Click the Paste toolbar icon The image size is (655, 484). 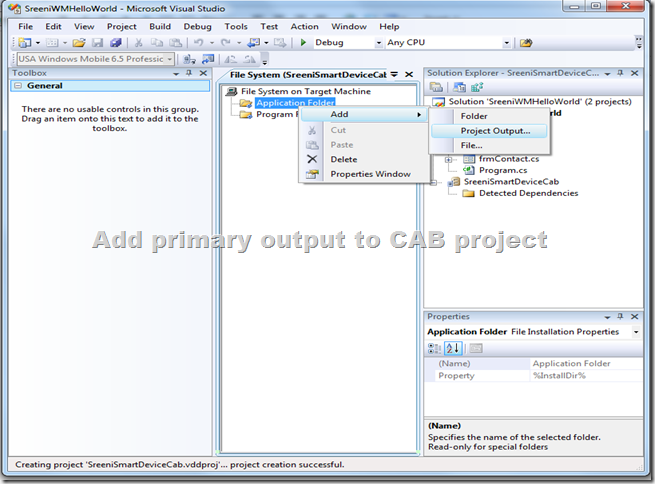(175, 43)
